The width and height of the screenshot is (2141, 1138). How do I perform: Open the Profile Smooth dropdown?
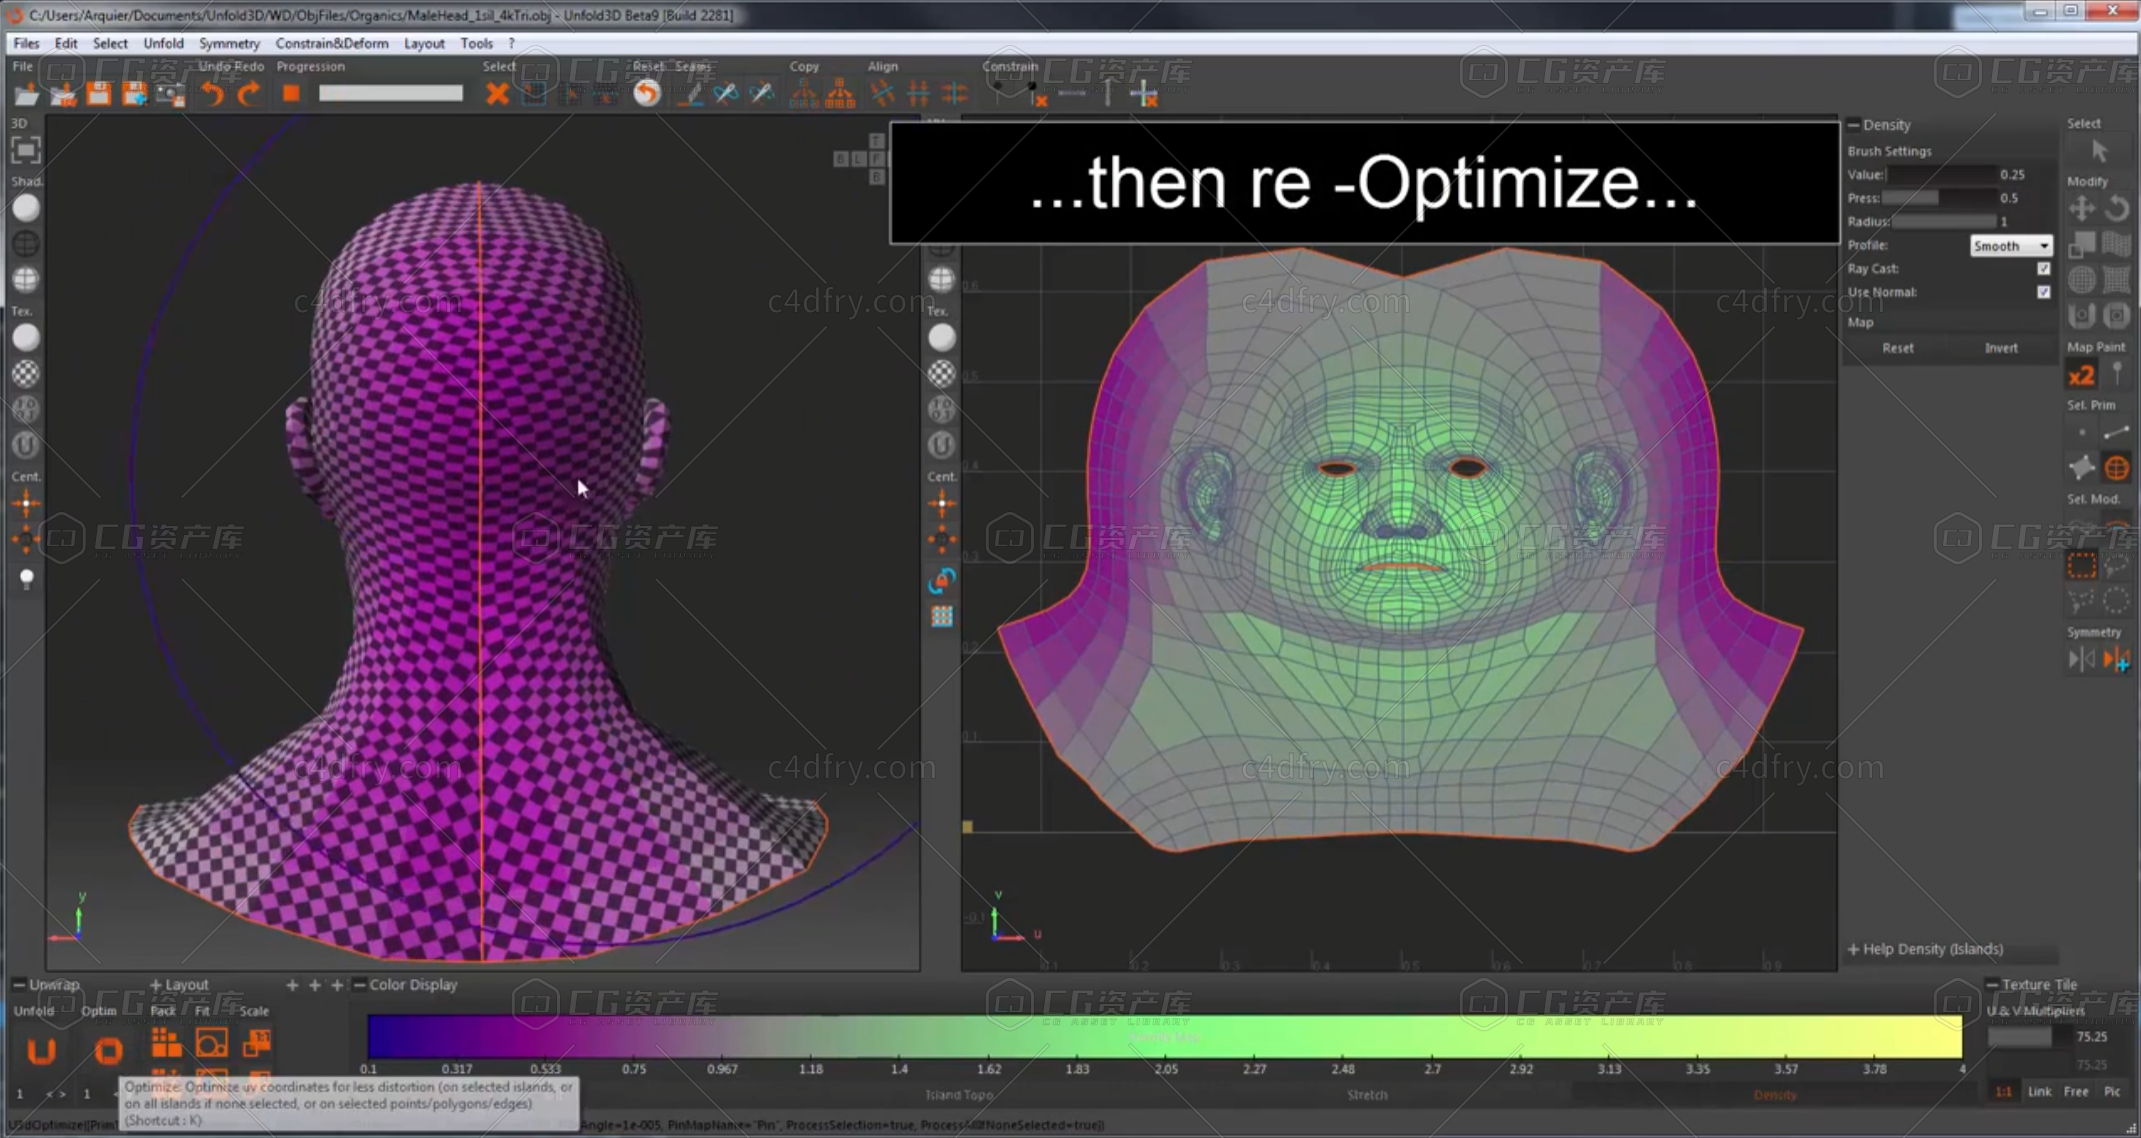[2011, 245]
